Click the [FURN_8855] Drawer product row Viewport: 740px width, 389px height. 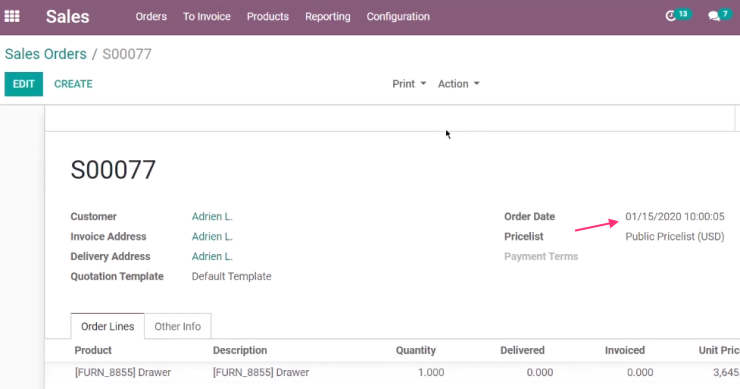tap(392, 372)
